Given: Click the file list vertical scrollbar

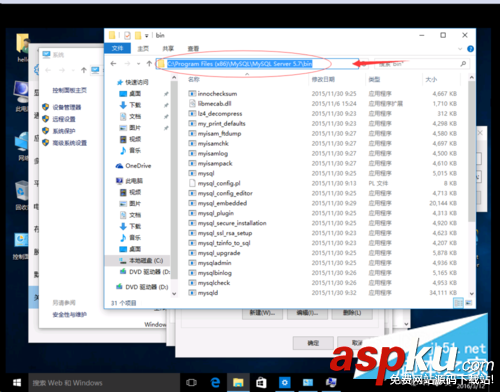Looking at the screenshot, I should (x=471, y=152).
